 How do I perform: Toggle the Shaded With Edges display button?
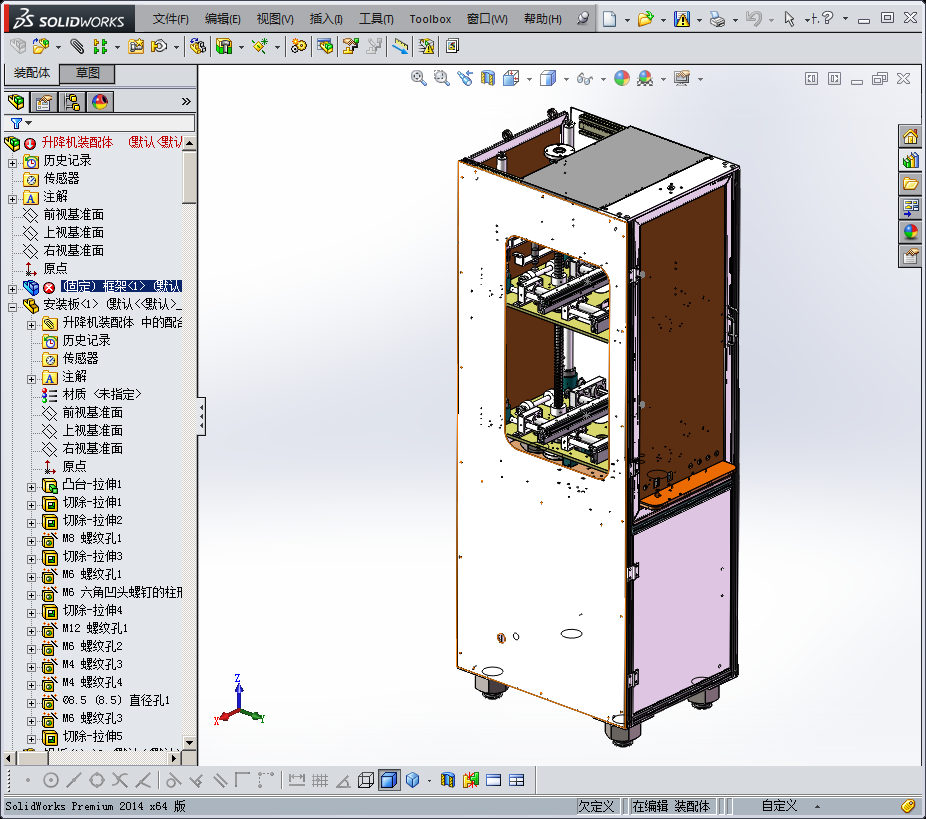click(389, 780)
